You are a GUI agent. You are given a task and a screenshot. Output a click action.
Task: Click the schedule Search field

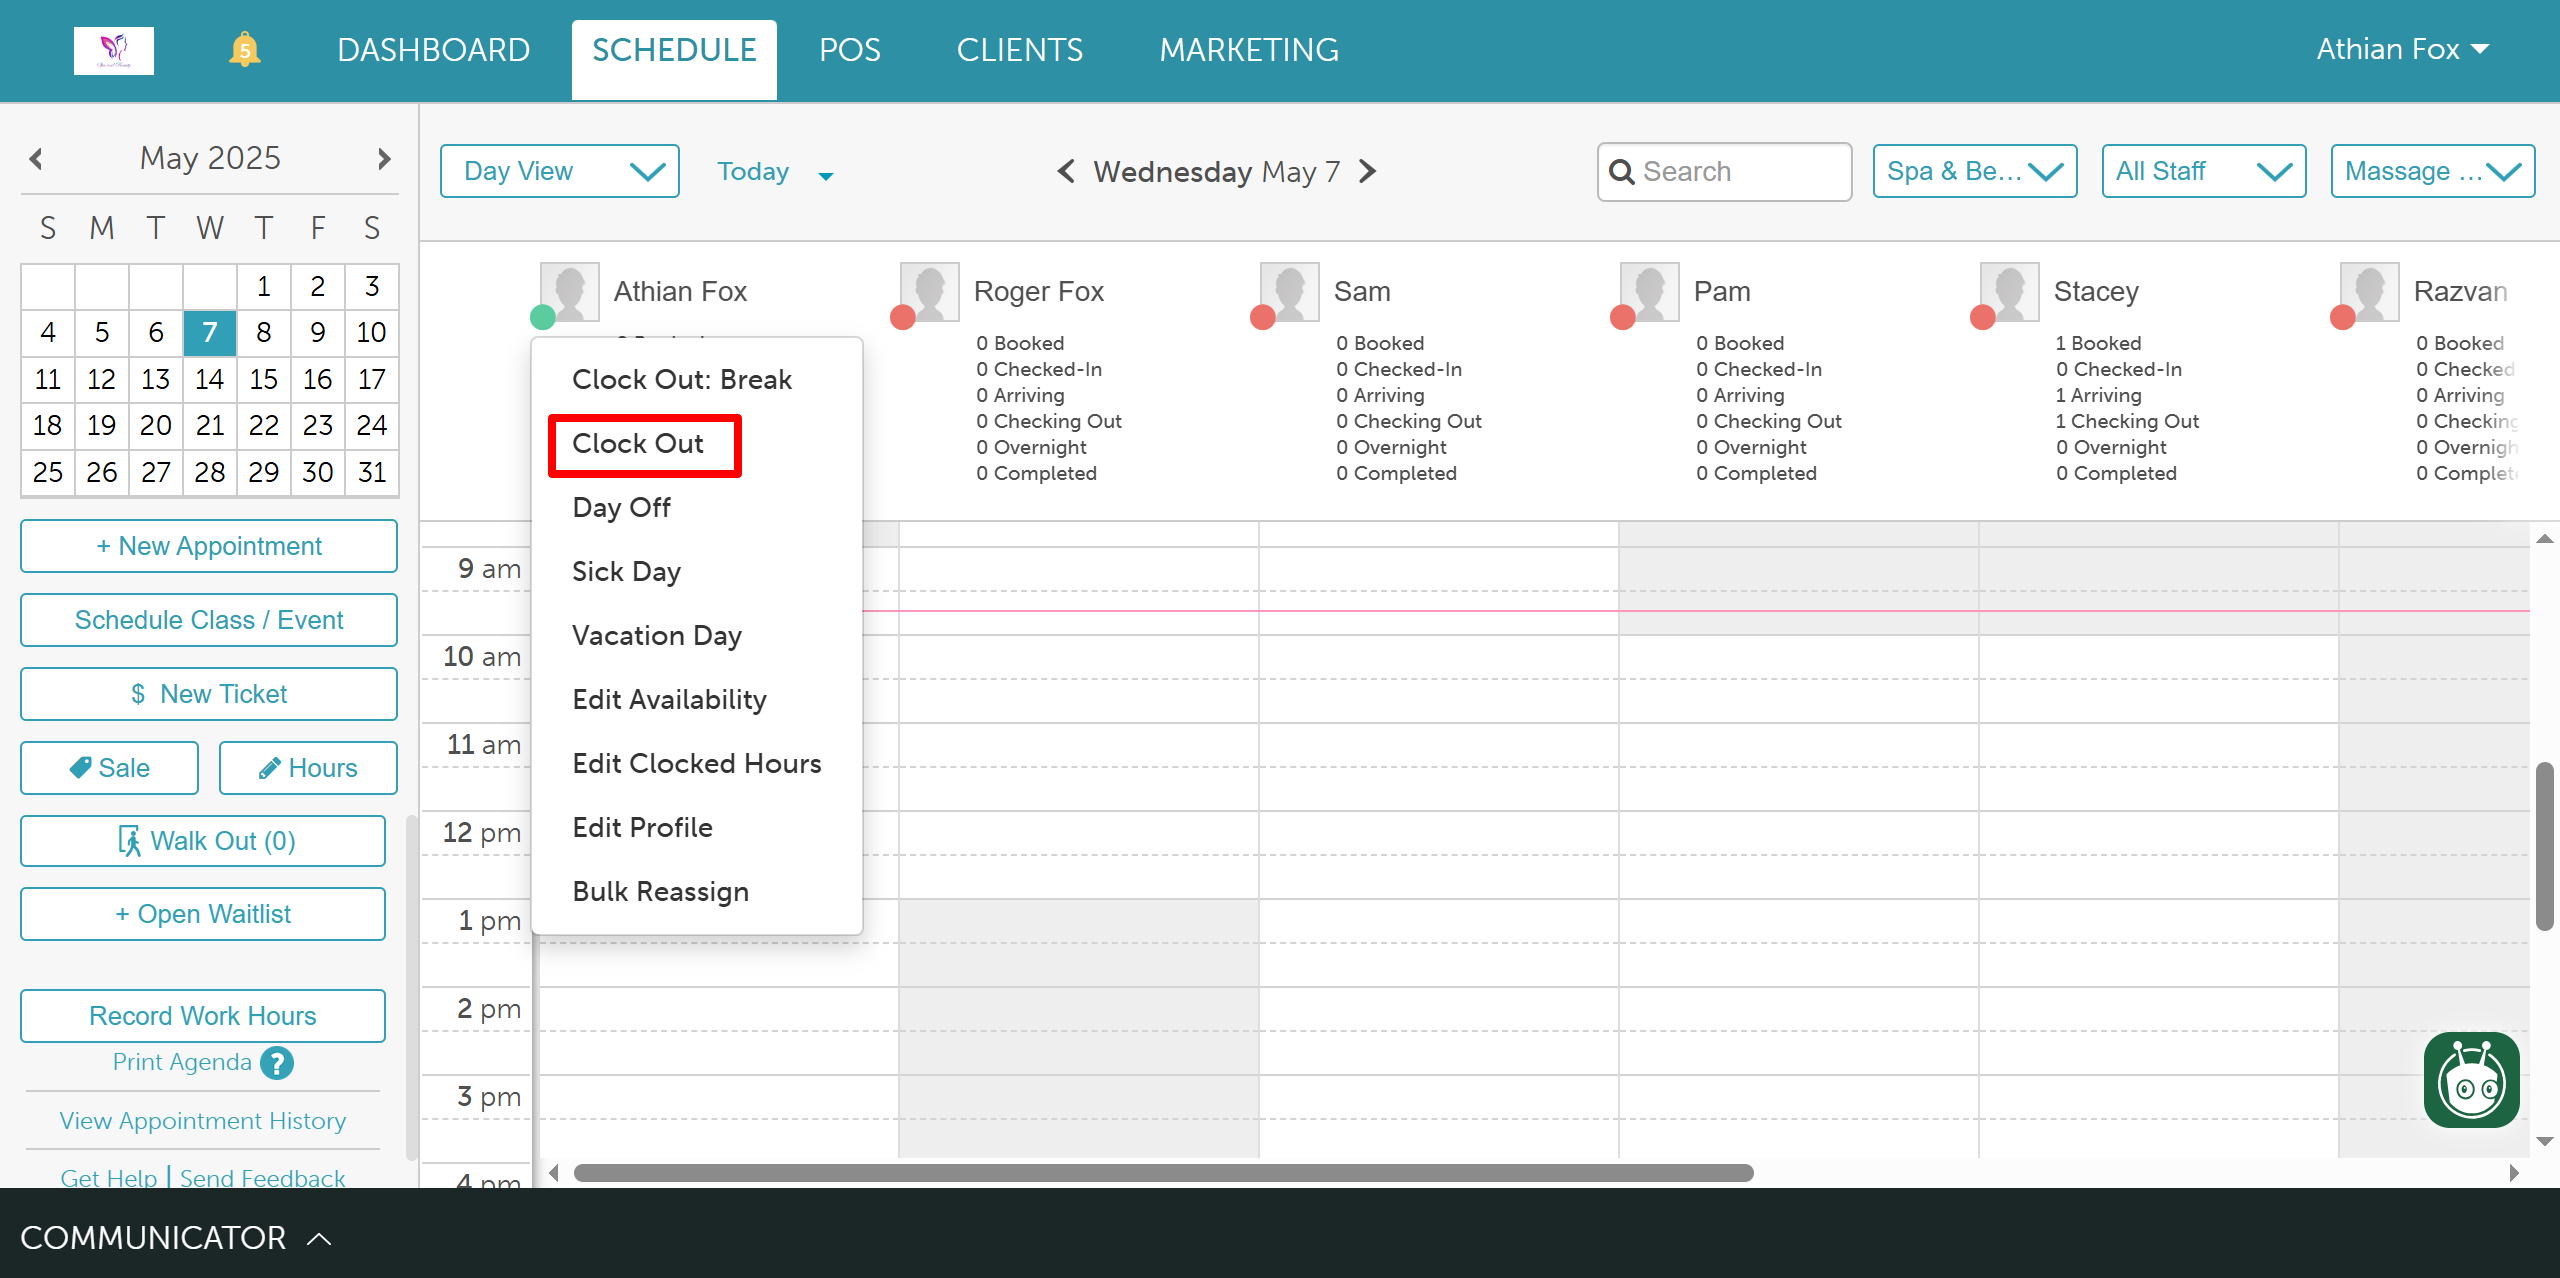1724,172
